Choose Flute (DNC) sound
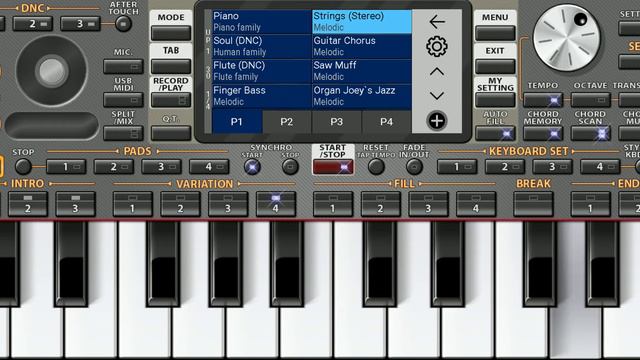The width and height of the screenshot is (640, 360). click(262, 71)
